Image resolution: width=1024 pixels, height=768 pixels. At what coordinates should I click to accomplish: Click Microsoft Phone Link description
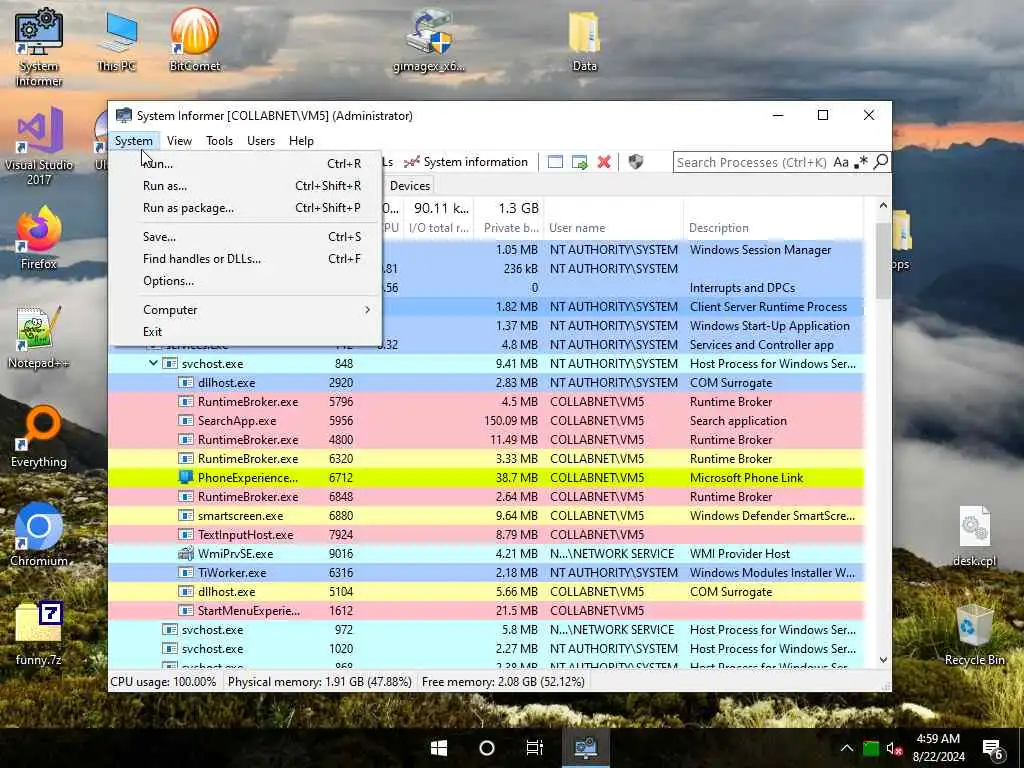point(746,477)
